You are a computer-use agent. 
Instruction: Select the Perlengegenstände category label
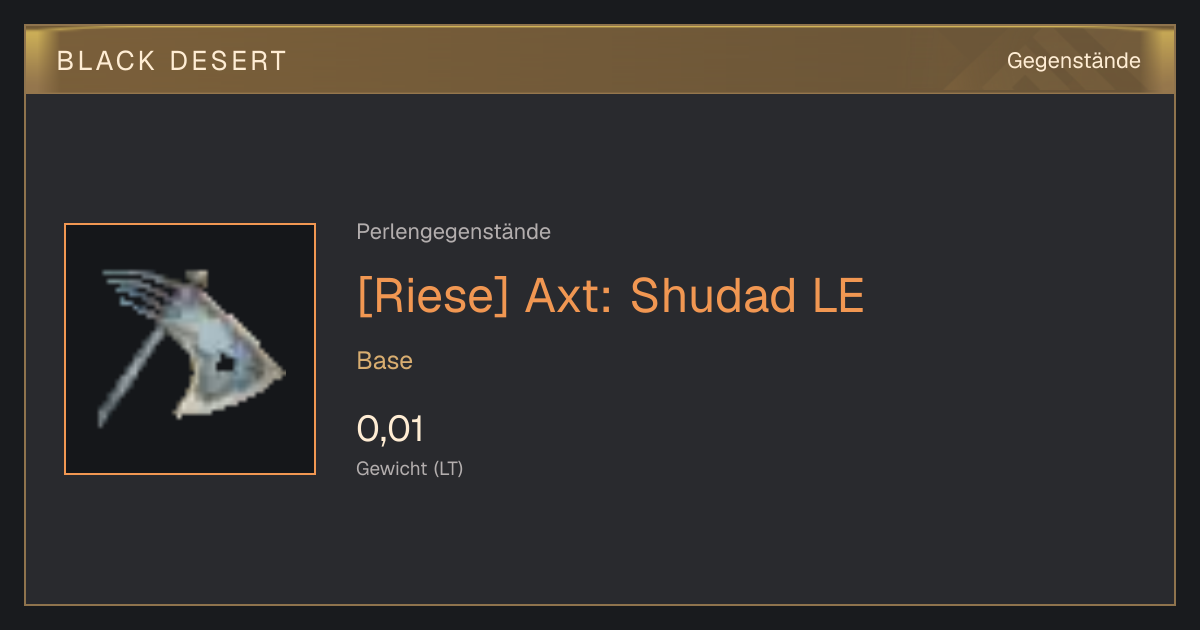[x=453, y=232]
